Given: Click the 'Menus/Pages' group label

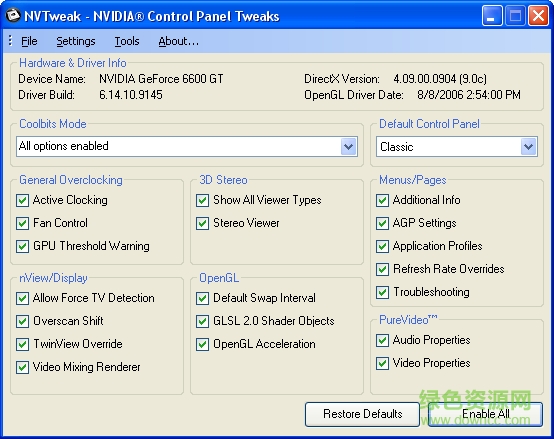Looking at the screenshot, I should (x=413, y=180).
